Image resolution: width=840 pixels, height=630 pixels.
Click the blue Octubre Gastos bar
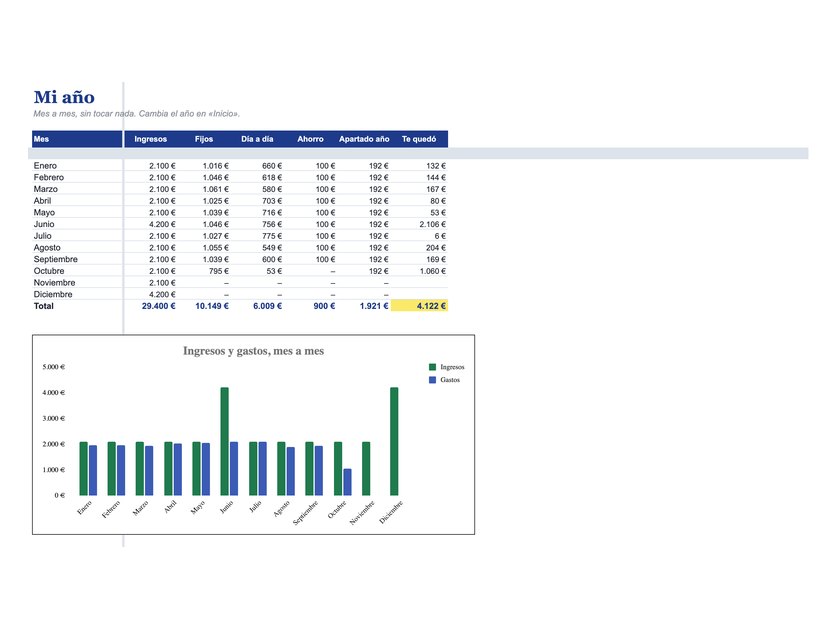click(x=348, y=482)
